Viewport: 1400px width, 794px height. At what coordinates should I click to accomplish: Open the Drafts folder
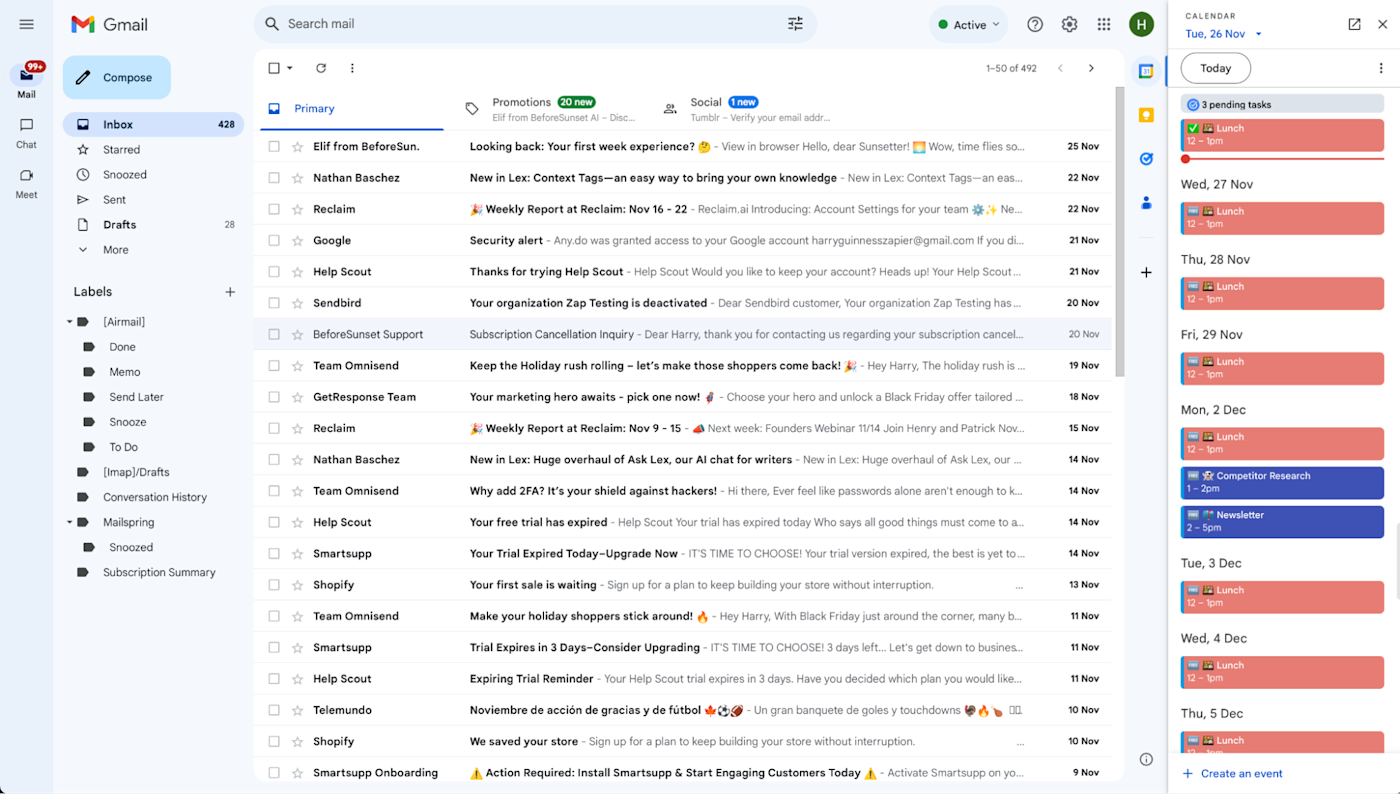[x=153, y=225]
